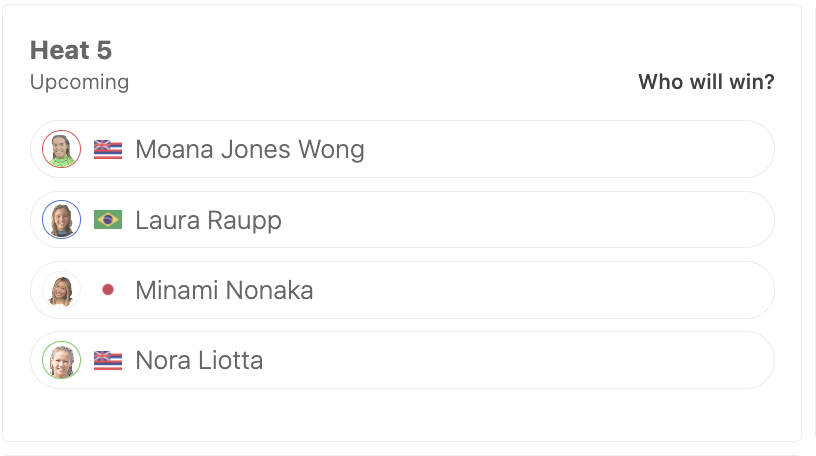The image size is (816, 456).
Task: Click Hawaii flag beside Nora Liotta
Action: coord(108,360)
